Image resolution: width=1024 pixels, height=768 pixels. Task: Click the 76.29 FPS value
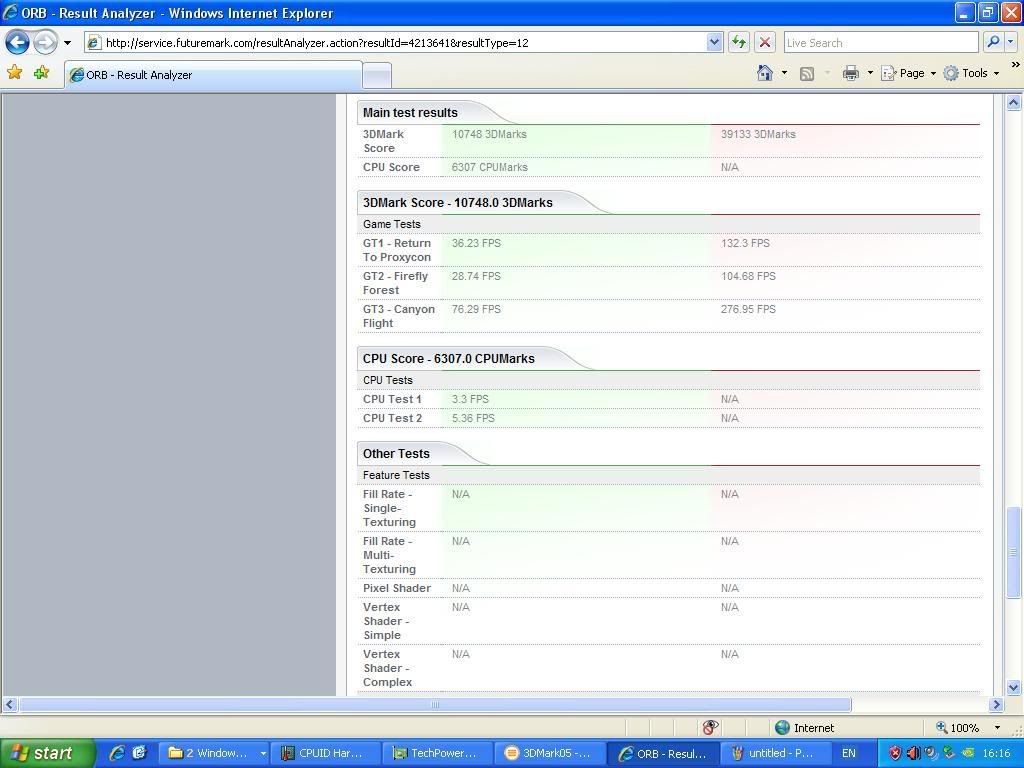[x=476, y=309]
